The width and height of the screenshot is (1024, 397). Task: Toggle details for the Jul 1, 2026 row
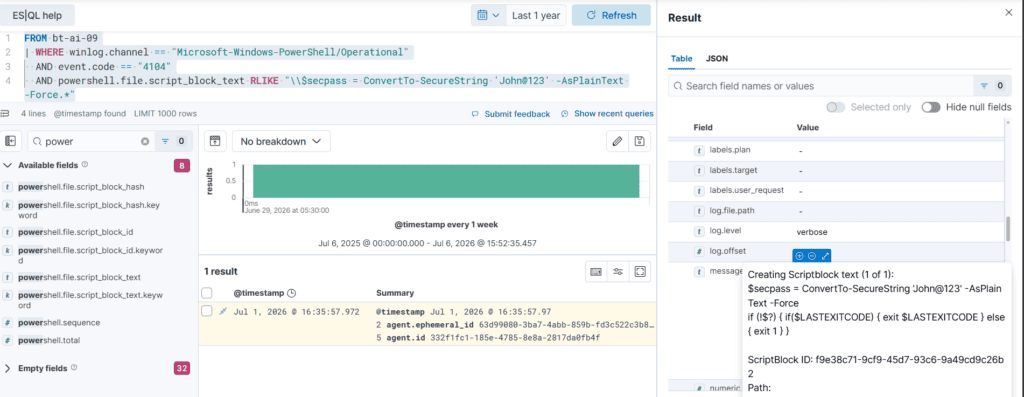pyautogui.click(x=223, y=311)
